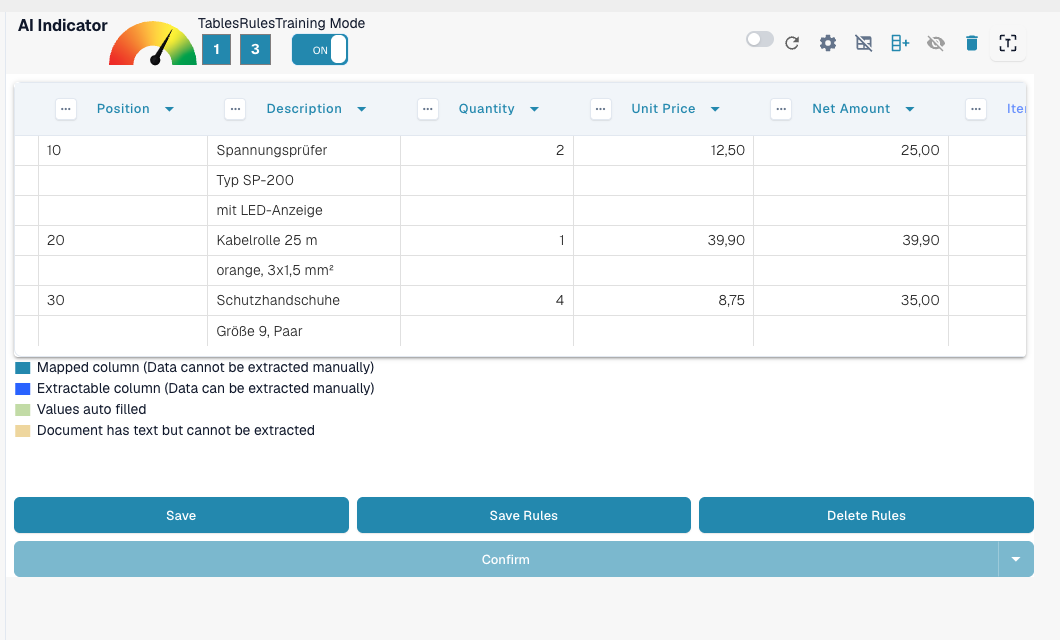Select the Spannungsprüfer description cell
Screen dimensions: 1060x640
pyautogui.click(x=304, y=150)
